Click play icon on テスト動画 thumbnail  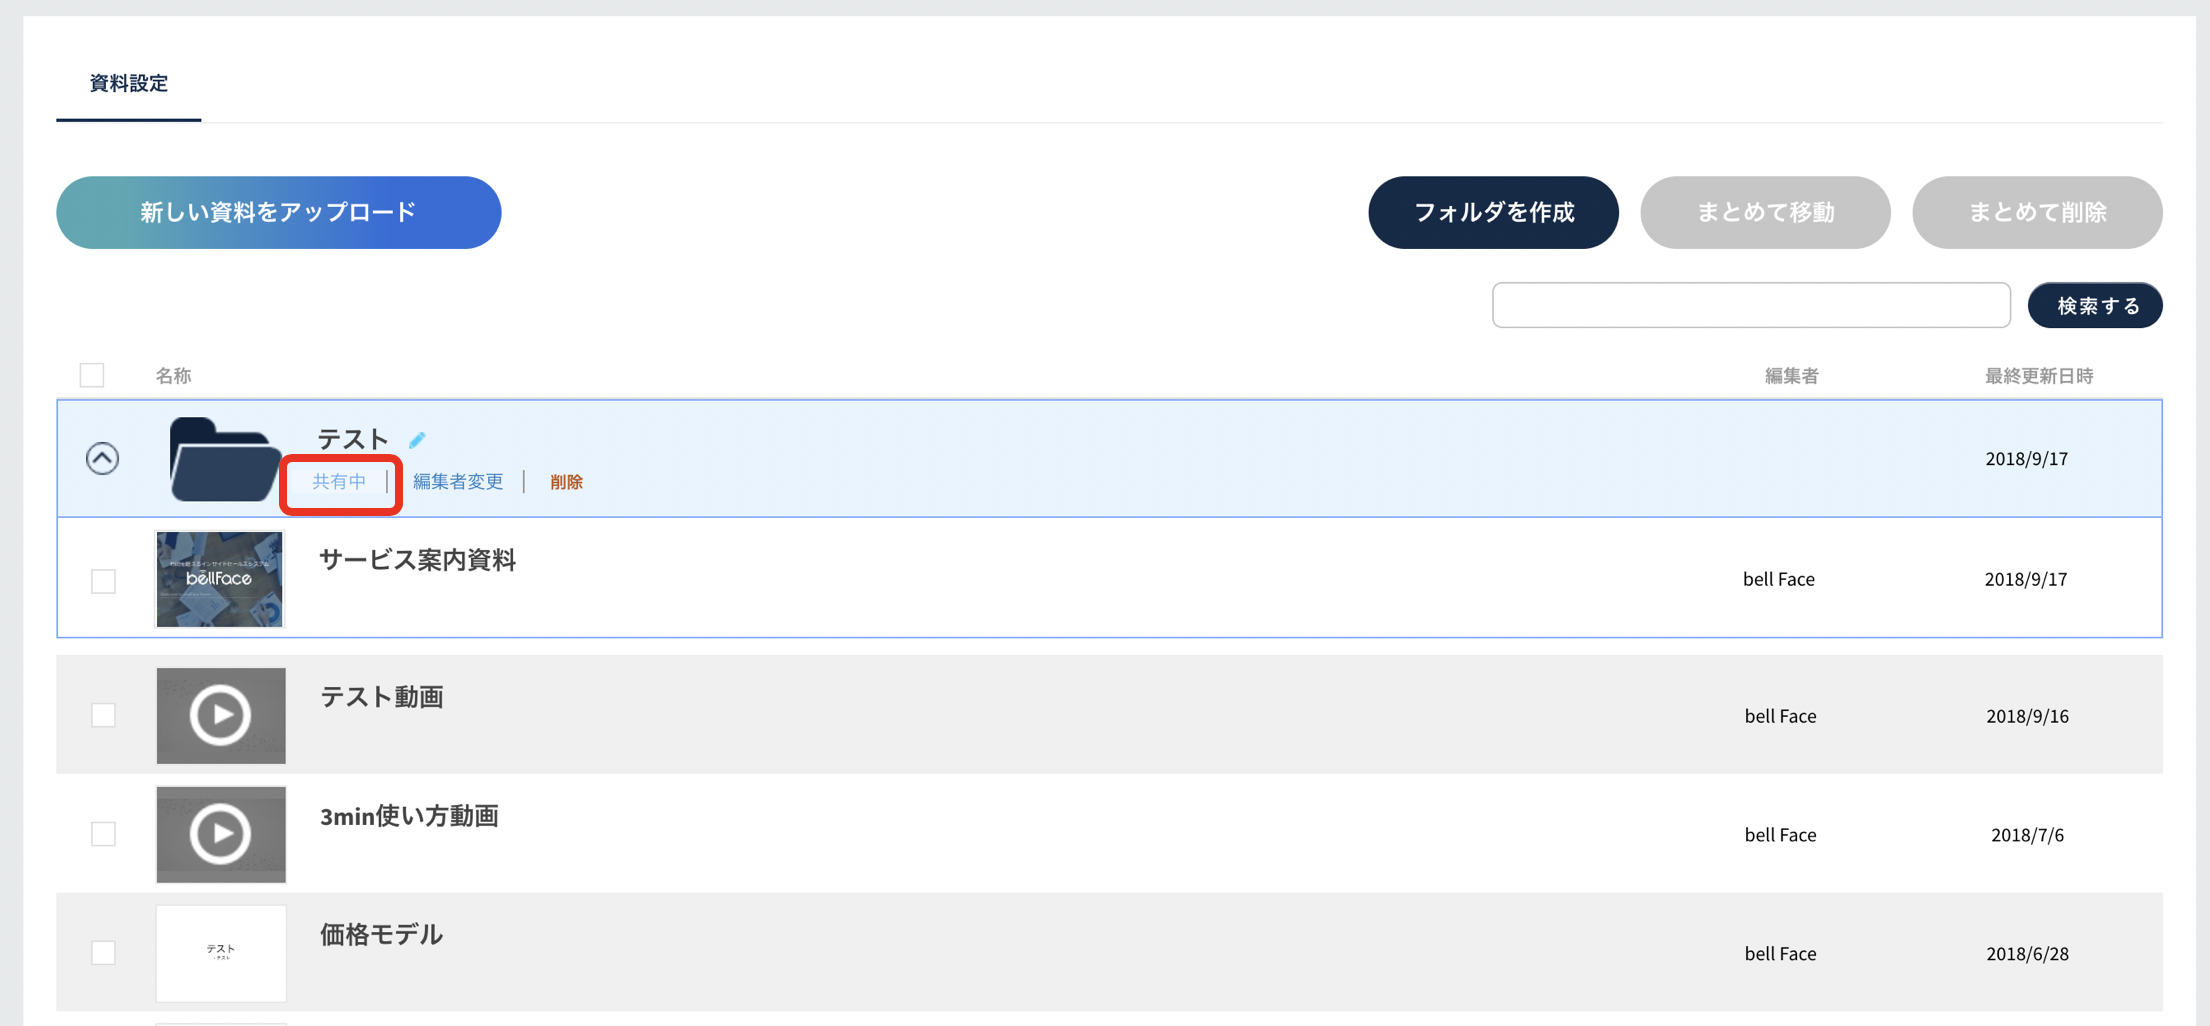220,715
